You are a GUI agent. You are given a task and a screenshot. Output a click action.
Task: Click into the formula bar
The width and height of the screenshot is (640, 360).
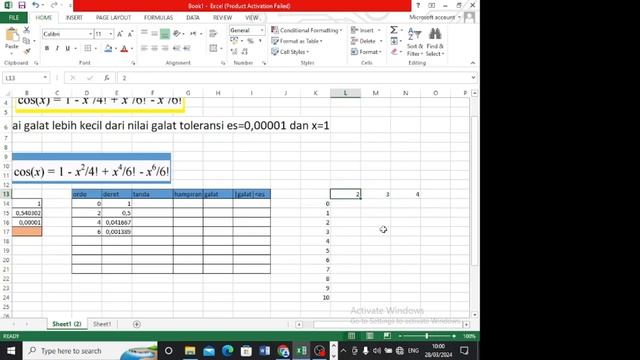[293, 78]
